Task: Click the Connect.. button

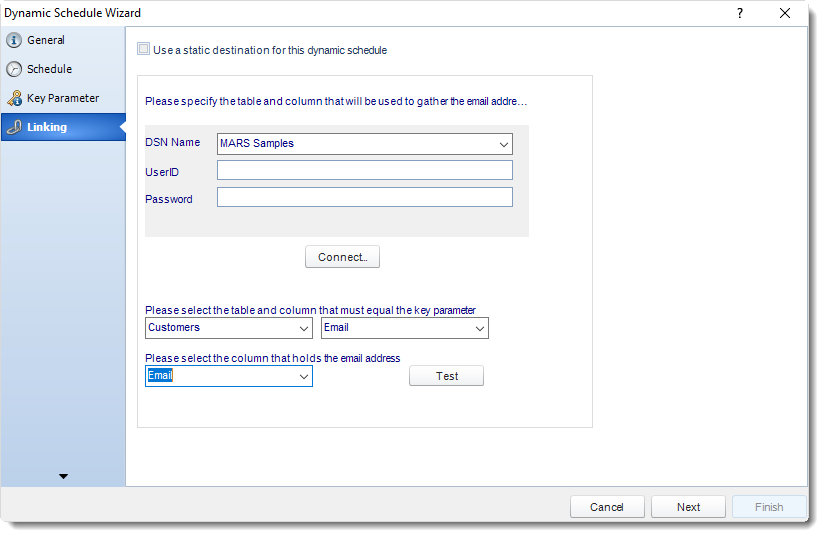Action: (342, 257)
